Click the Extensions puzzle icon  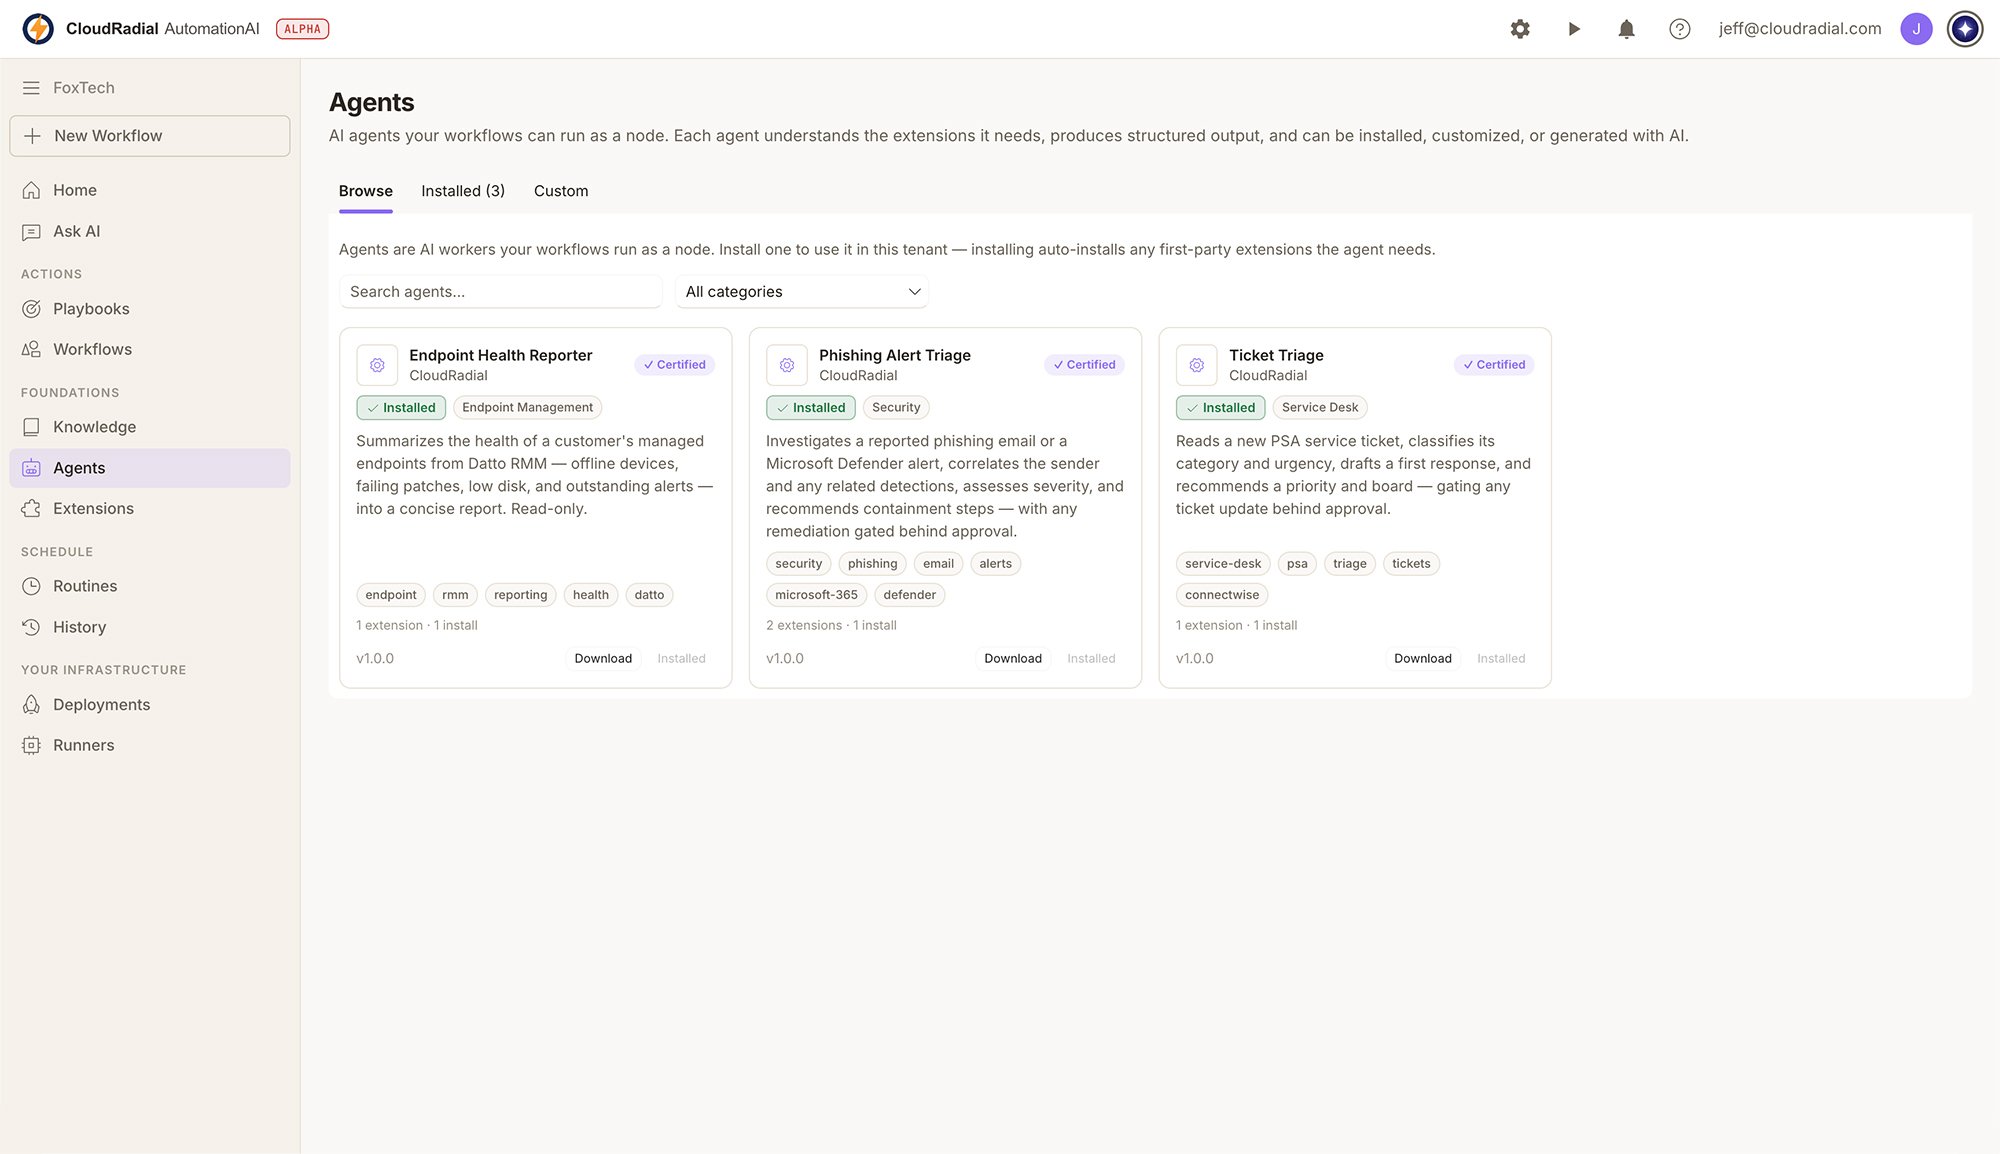click(x=31, y=509)
